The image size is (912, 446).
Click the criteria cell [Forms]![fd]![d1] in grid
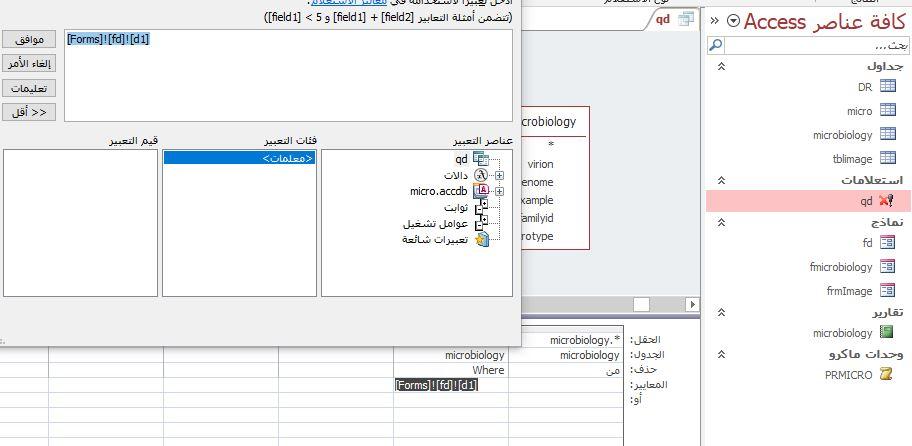click(451, 385)
